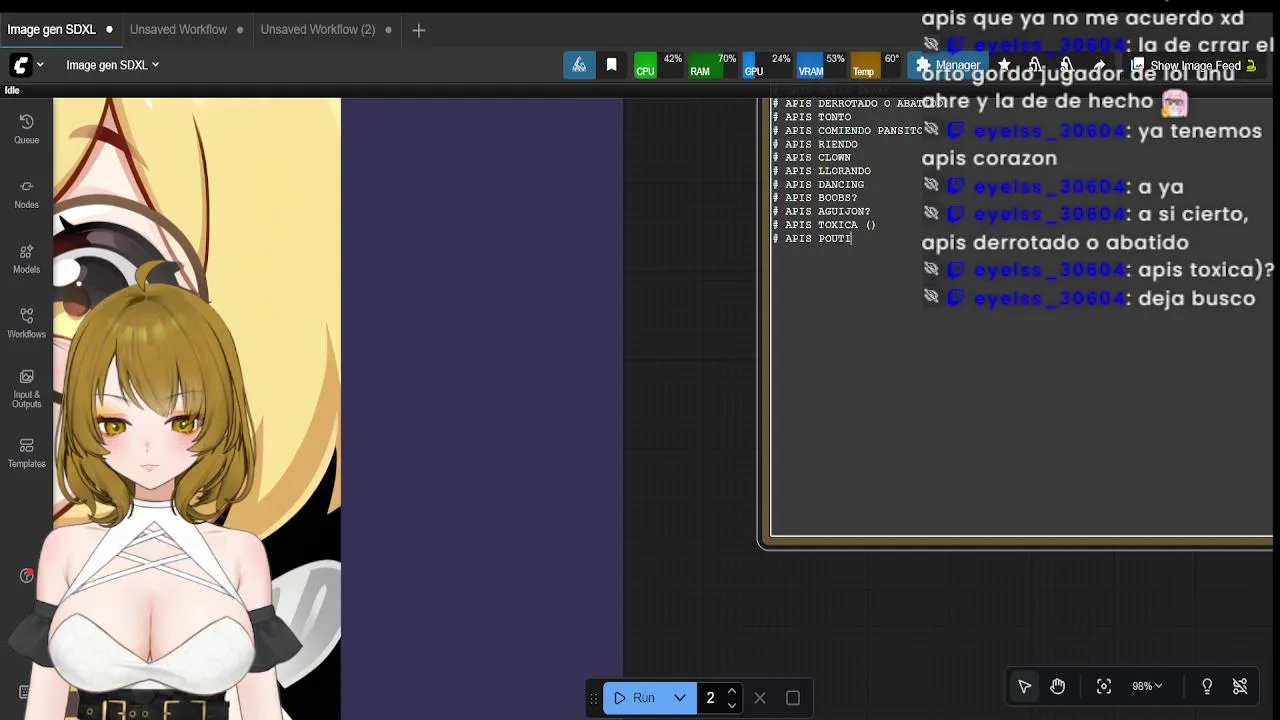Click the Fit view icon
This screenshot has width=1280, height=720.
[1104, 686]
